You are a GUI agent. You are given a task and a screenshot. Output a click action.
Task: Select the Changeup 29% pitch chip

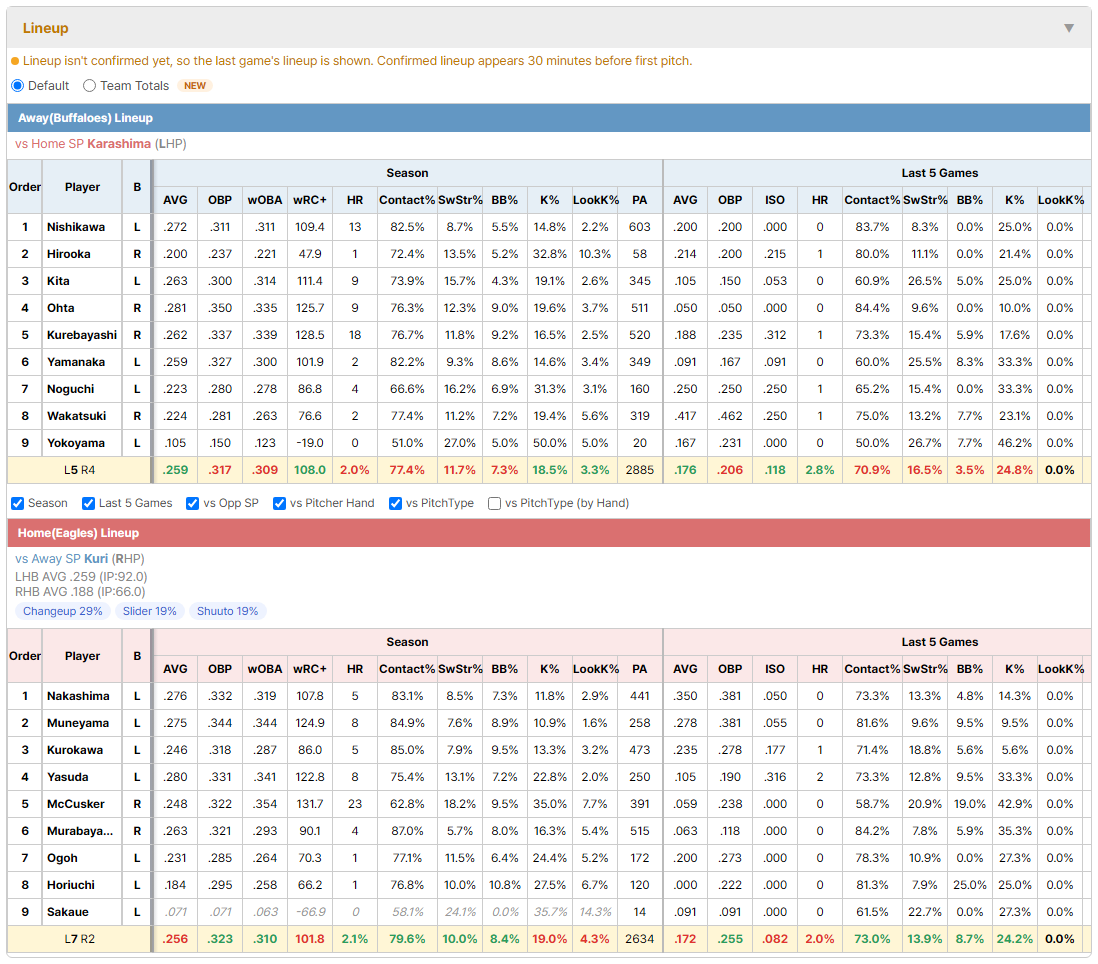click(x=62, y=611)
